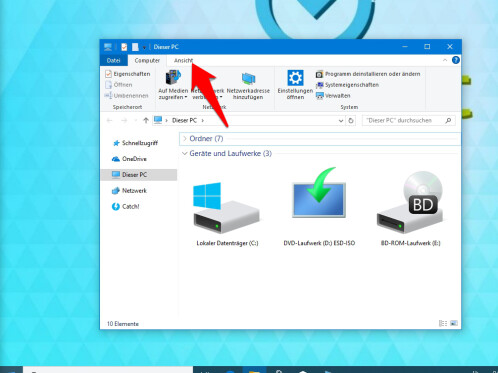498x373 pixels.
Task: Switch to the Computer tab
Action: click(147, 60)
